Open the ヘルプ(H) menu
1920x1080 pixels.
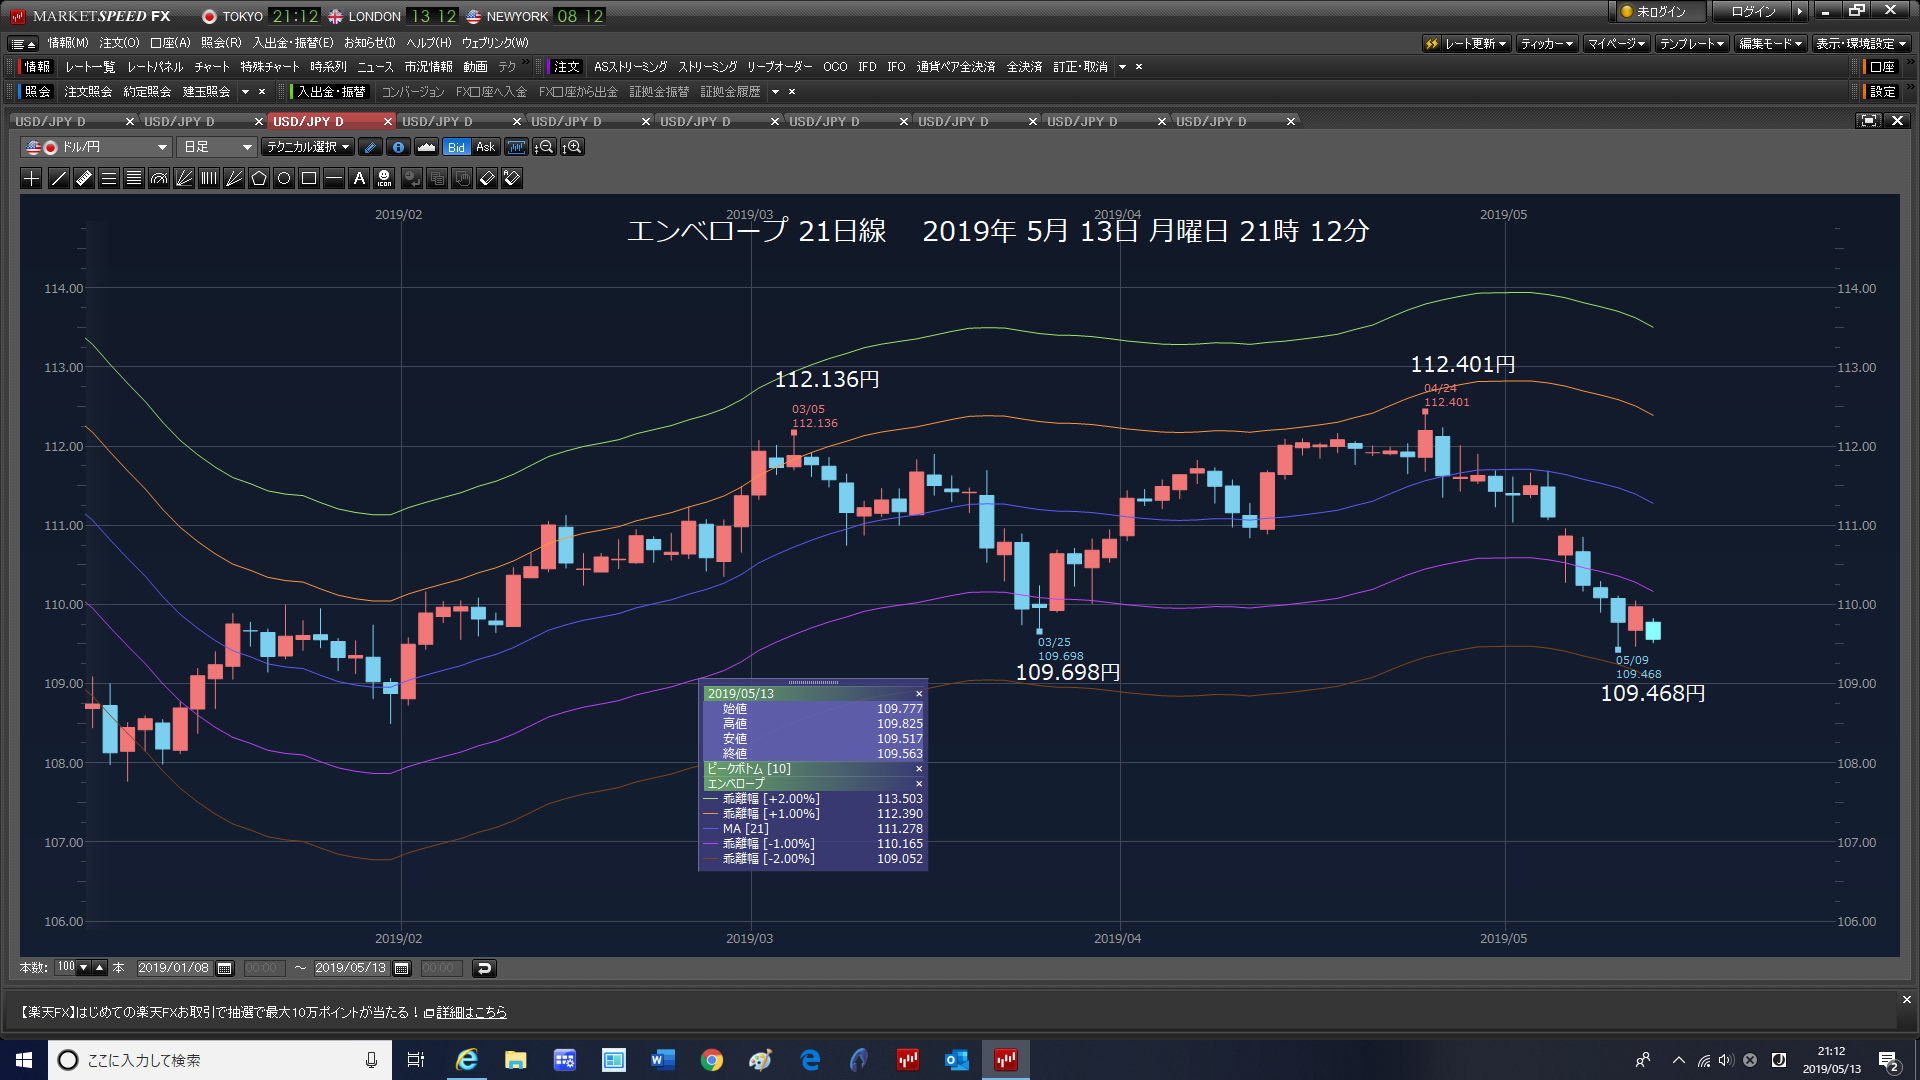point(428,43)
